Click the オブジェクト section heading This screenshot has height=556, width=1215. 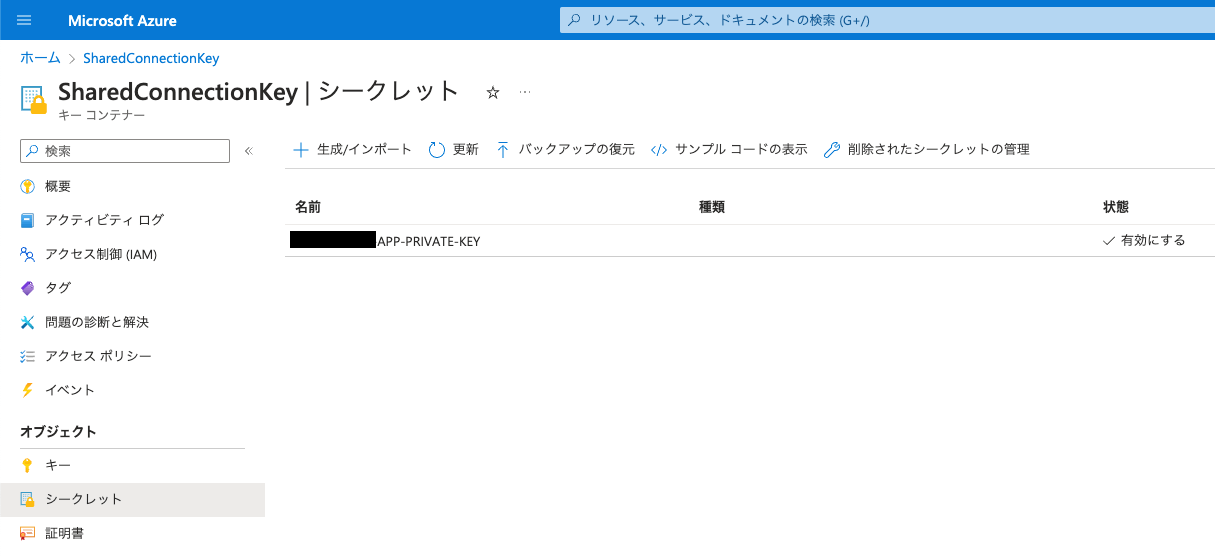pos(58,432)
